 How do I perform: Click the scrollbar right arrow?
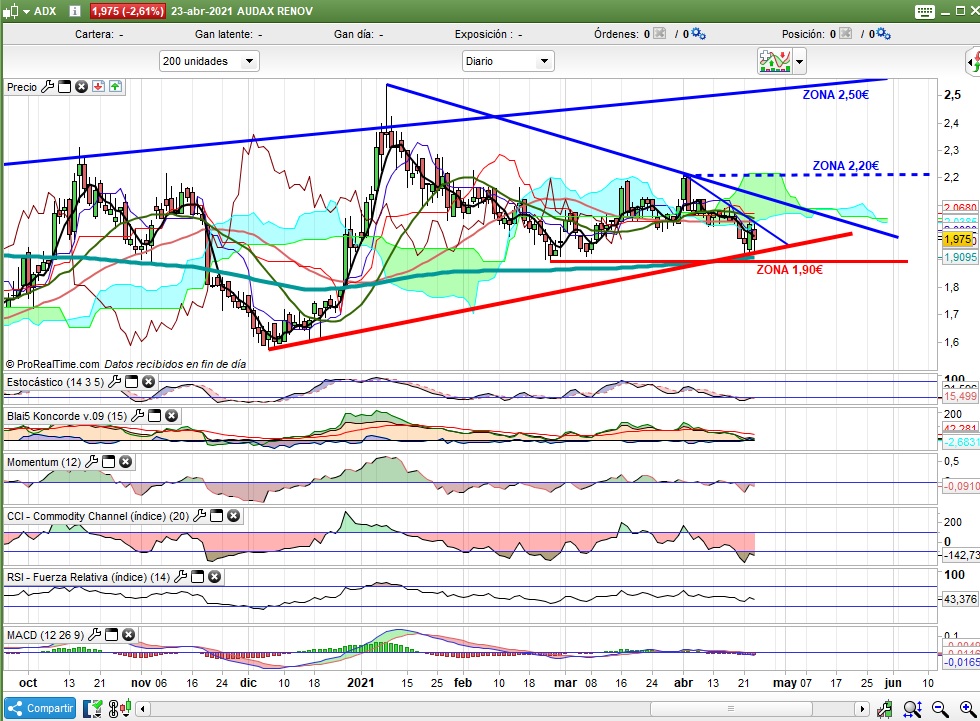pos(862,709)
